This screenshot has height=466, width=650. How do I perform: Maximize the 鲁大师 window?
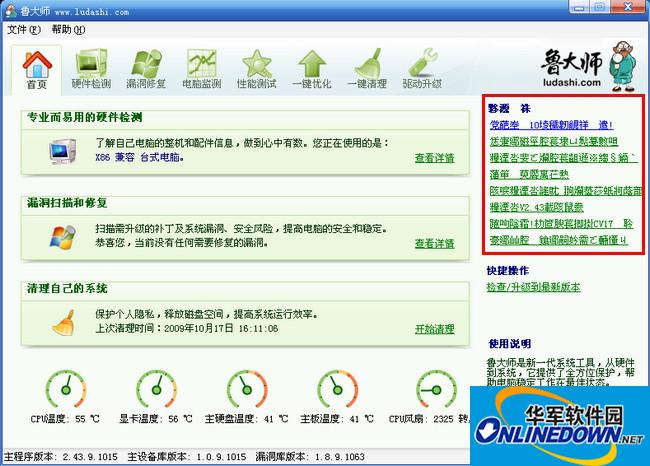[599, 7]
